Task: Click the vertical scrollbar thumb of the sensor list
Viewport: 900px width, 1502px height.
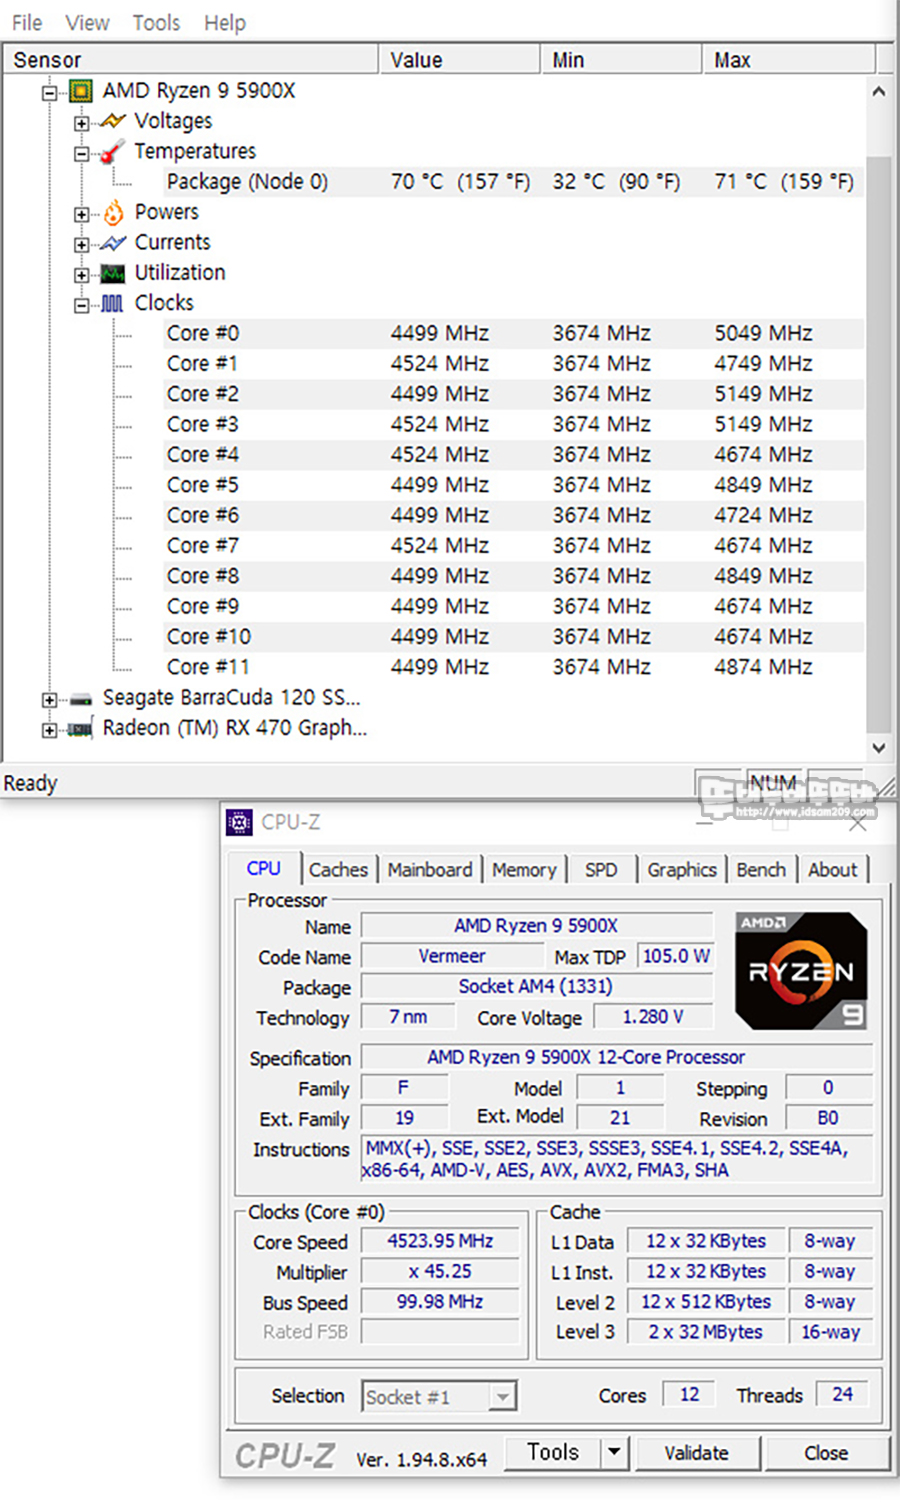Action: pos(878,445)
